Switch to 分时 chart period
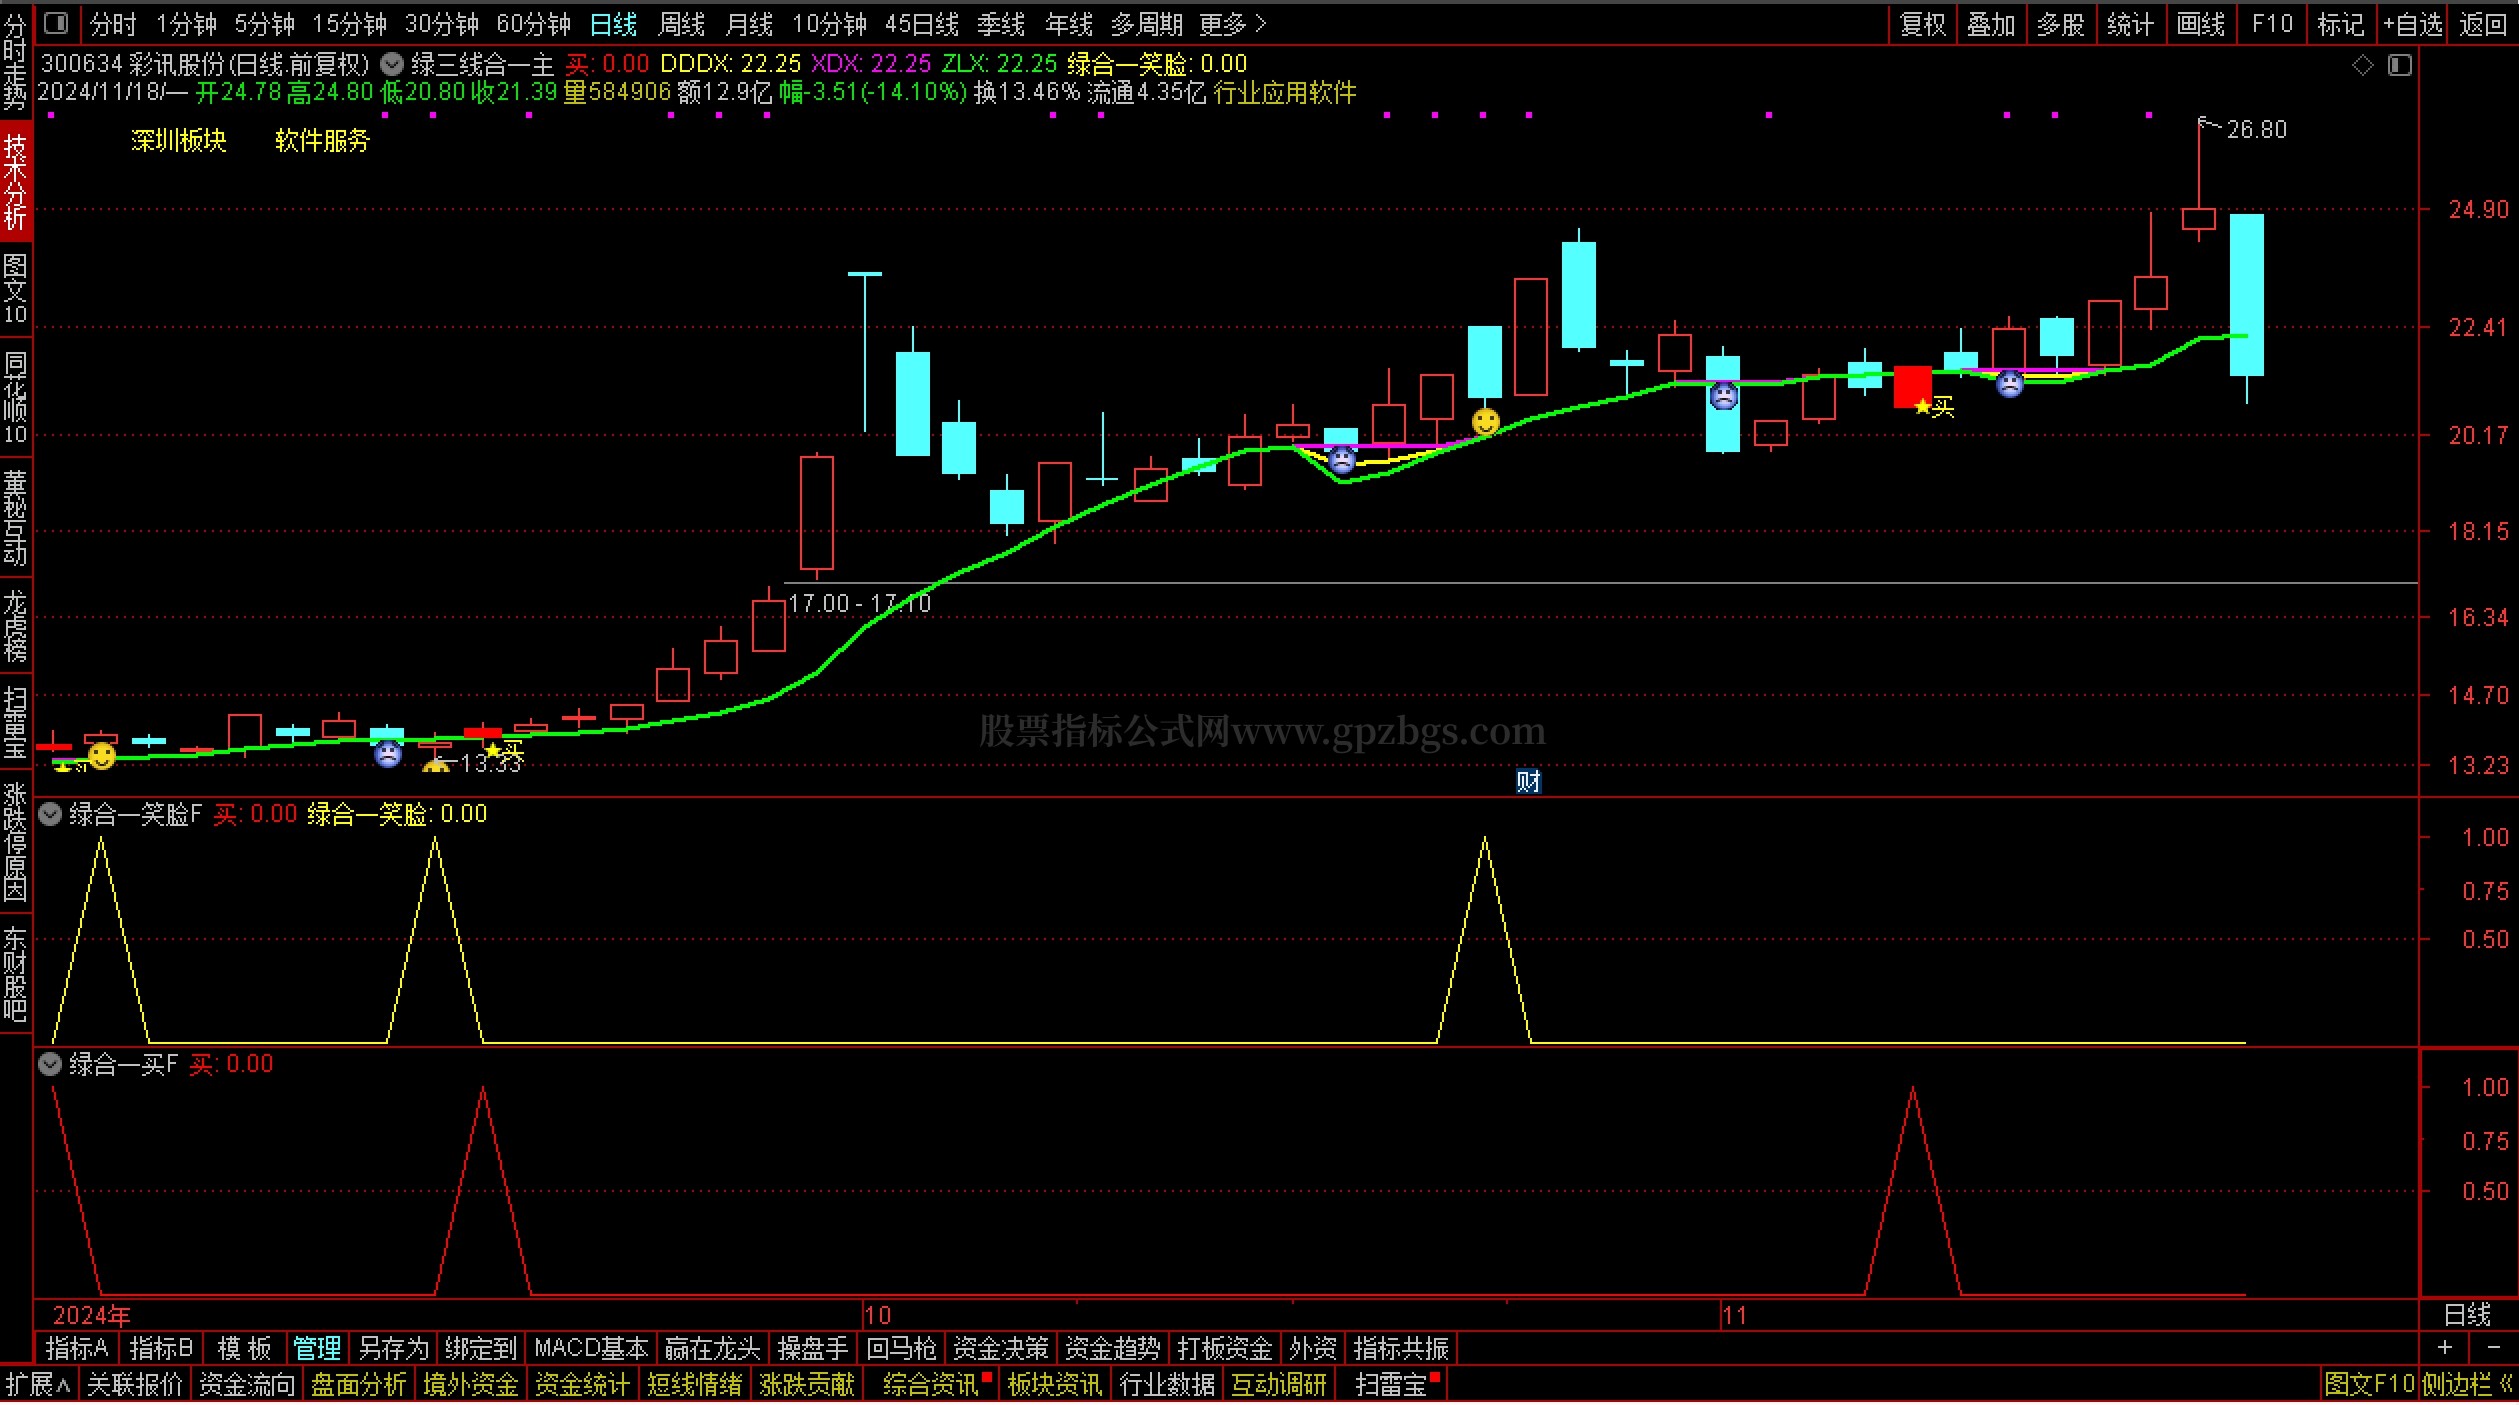 (113, 23)
